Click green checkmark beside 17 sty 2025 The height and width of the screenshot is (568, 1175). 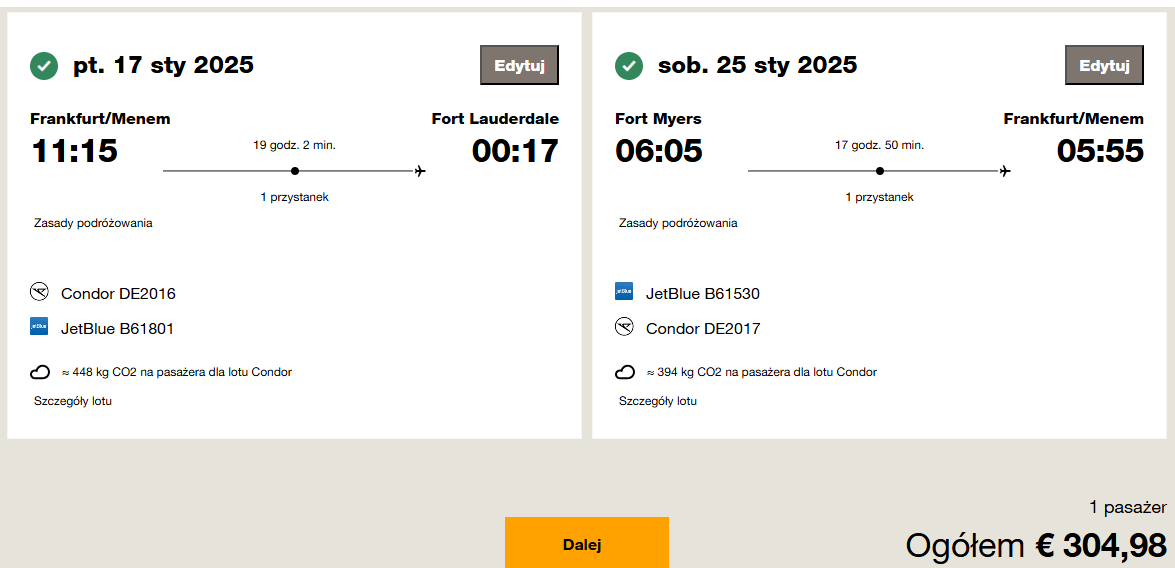[x=44, y=66]
